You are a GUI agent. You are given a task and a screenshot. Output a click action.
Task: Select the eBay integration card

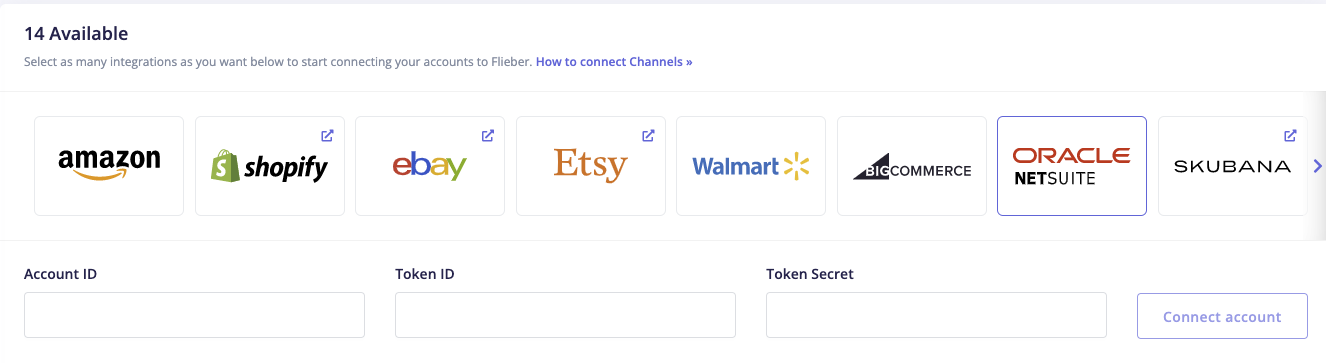430,166
